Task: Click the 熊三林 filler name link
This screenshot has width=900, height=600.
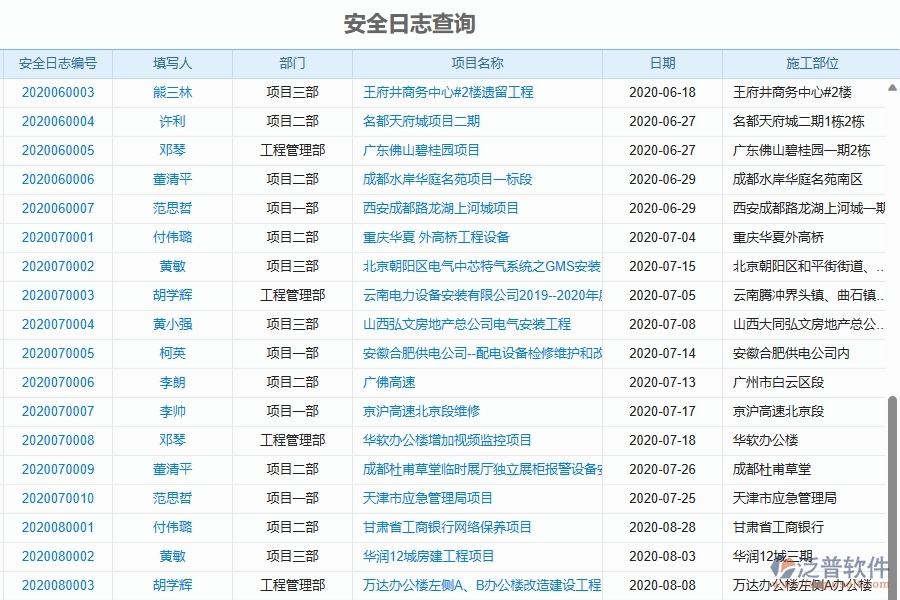Action: pos(172,92)
